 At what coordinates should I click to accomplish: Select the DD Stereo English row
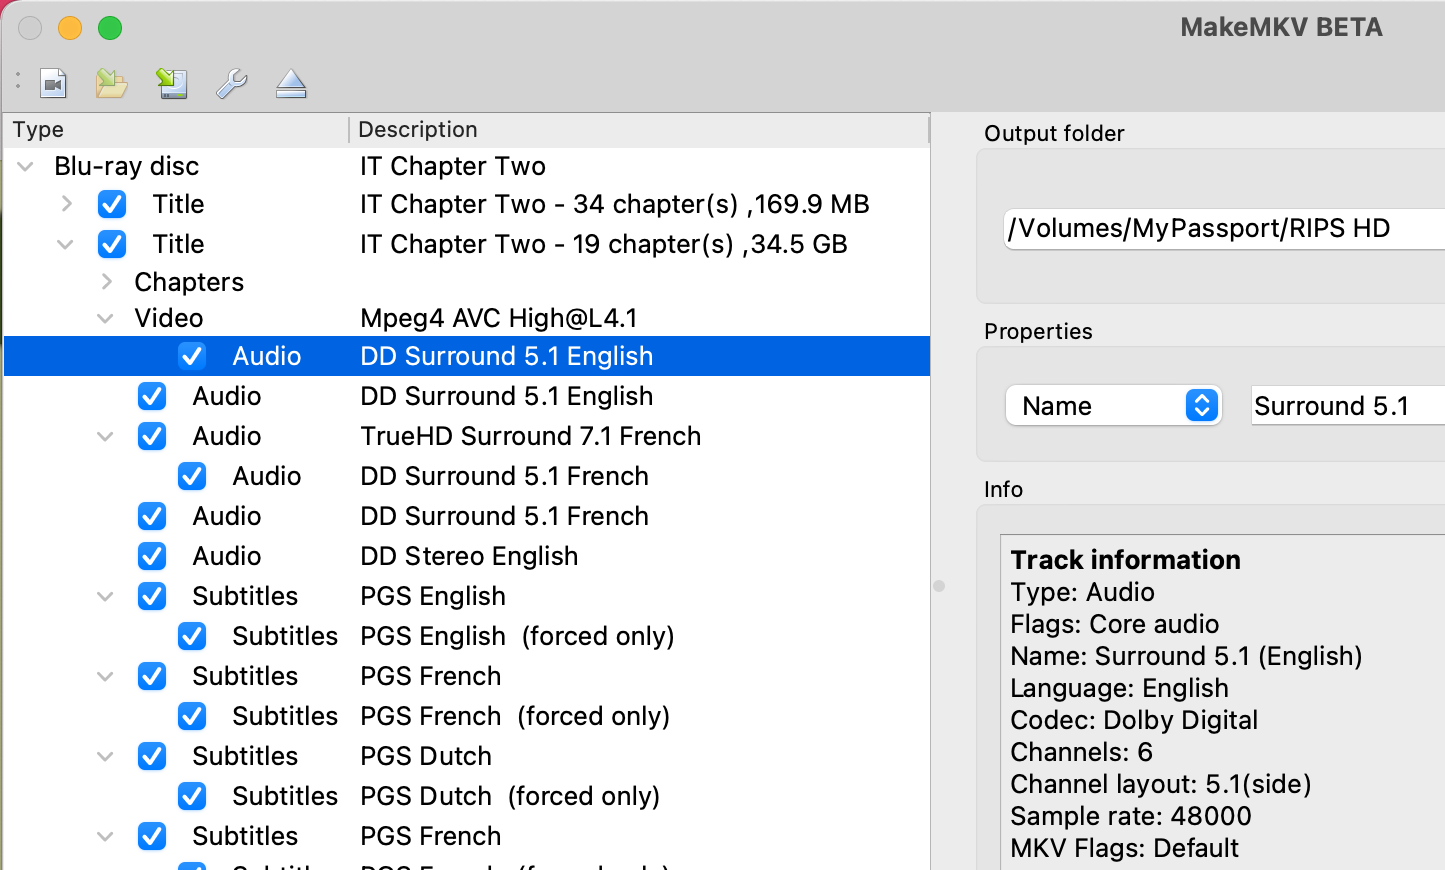[467, 556]
